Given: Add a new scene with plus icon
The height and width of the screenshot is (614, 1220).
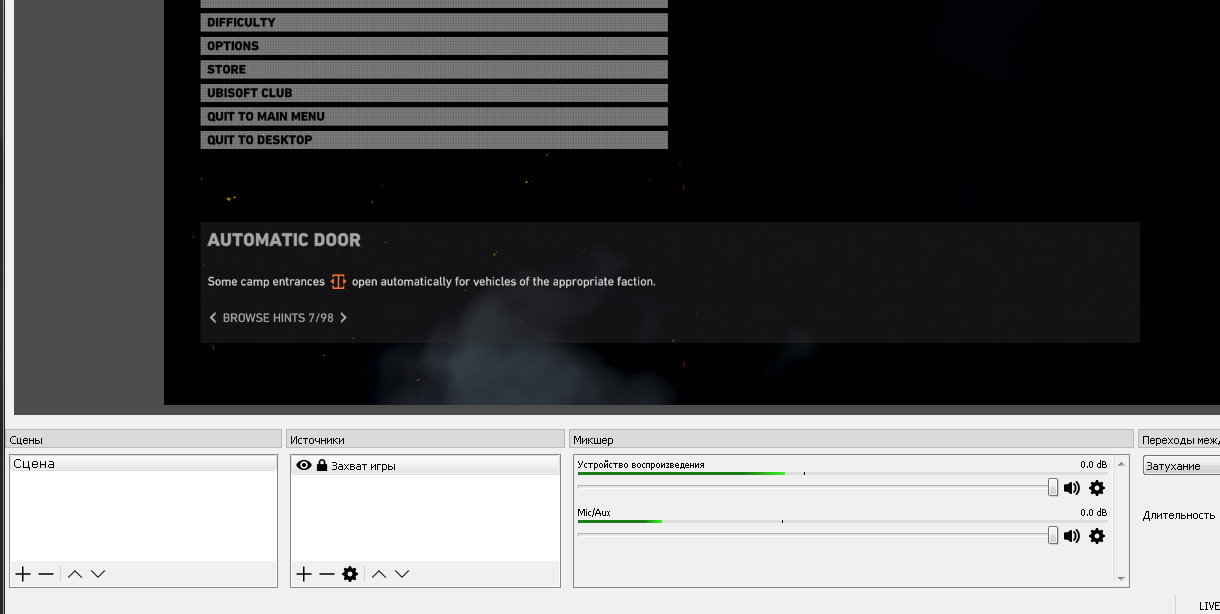Looking at the screenshot, I should point(23,574).
